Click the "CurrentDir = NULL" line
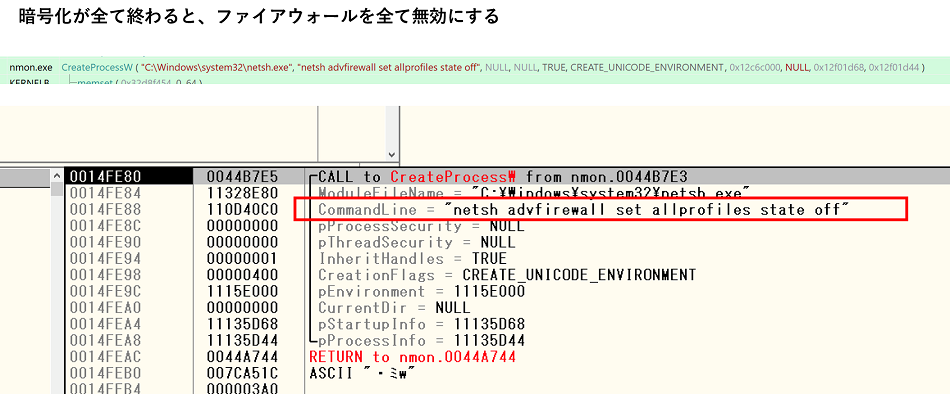 click(x=394, y=308)
